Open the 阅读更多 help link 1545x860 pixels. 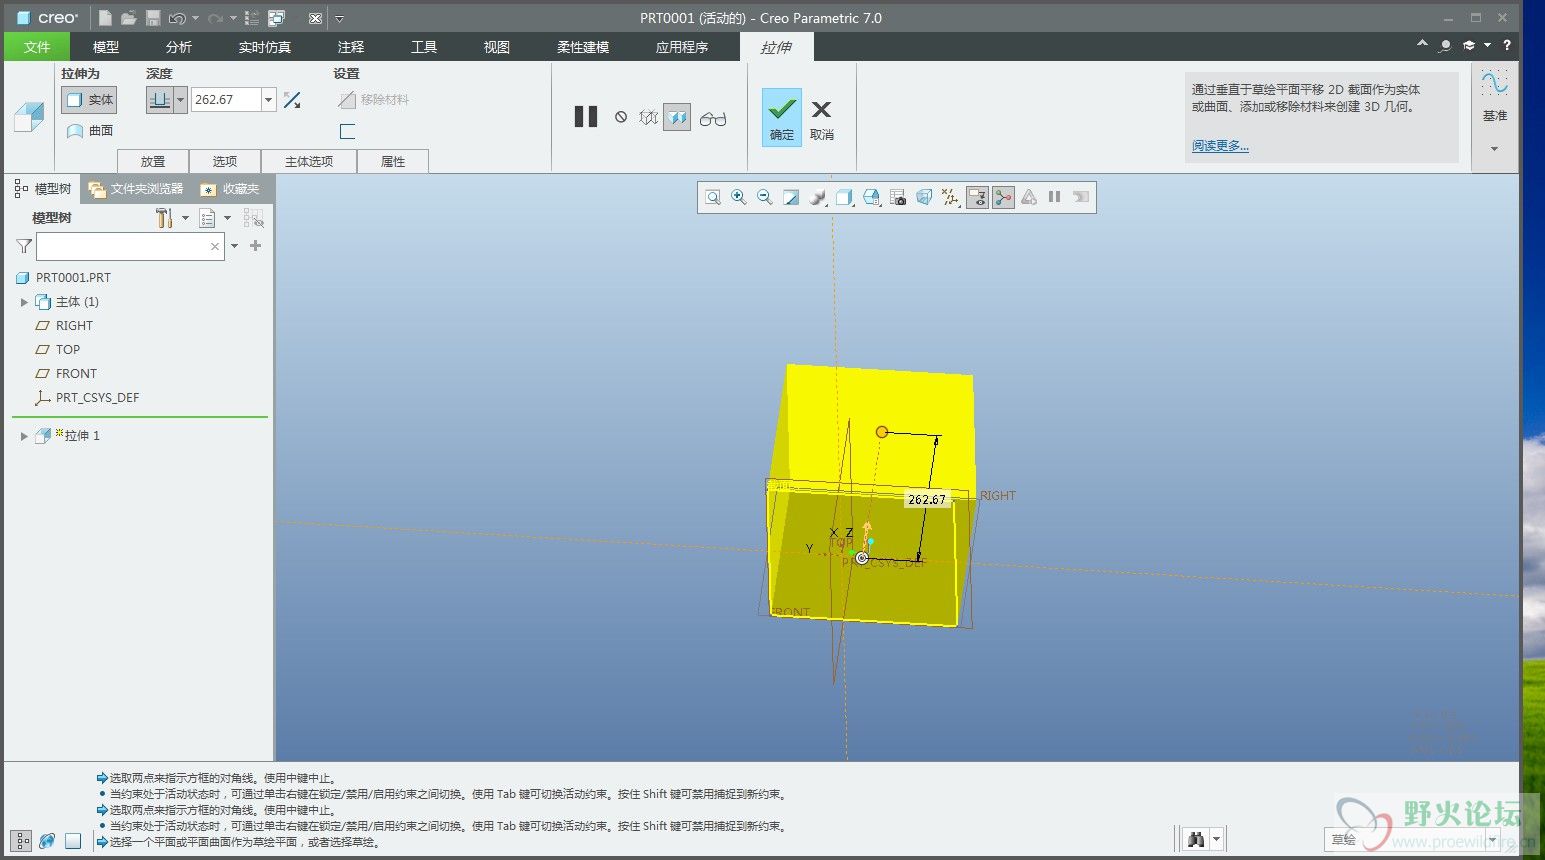click(1220, 146)
